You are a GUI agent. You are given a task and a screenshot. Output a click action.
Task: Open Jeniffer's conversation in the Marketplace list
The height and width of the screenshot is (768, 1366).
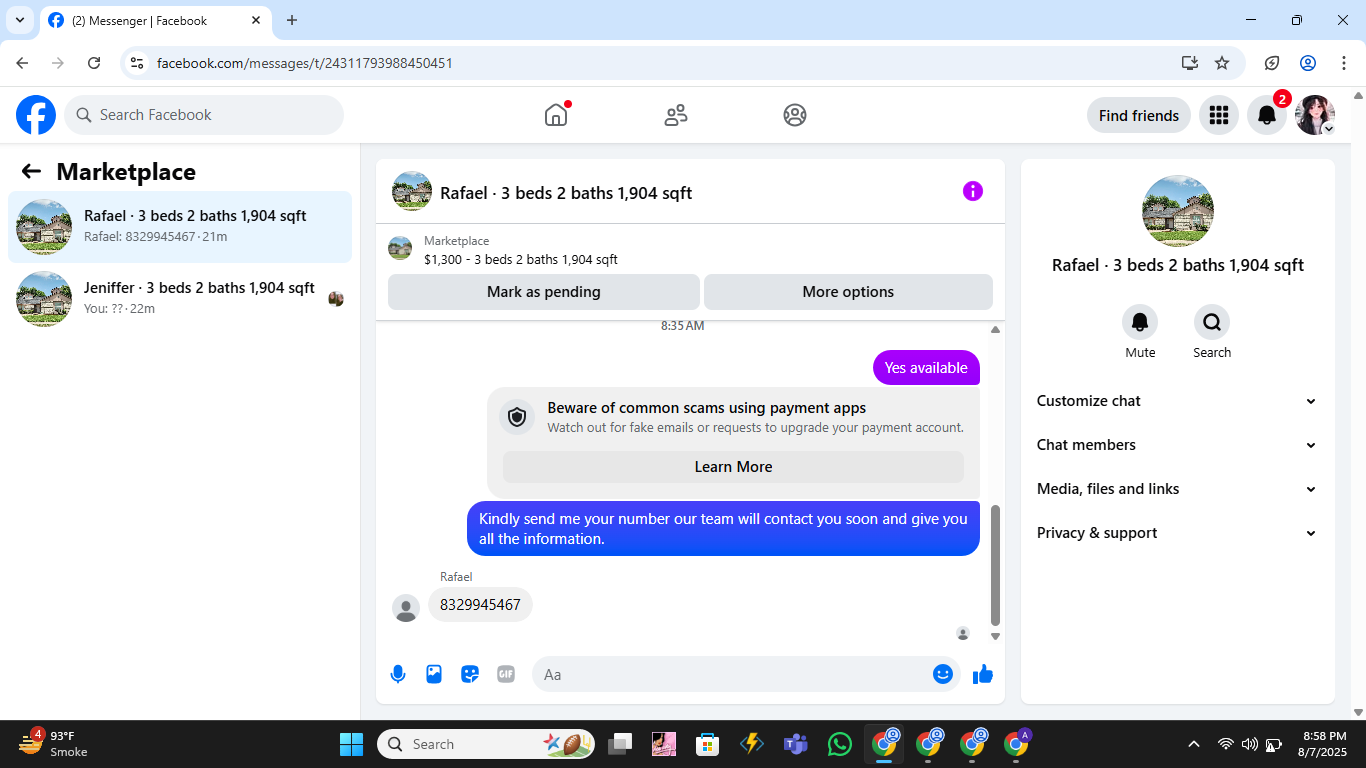click(180, 299)
